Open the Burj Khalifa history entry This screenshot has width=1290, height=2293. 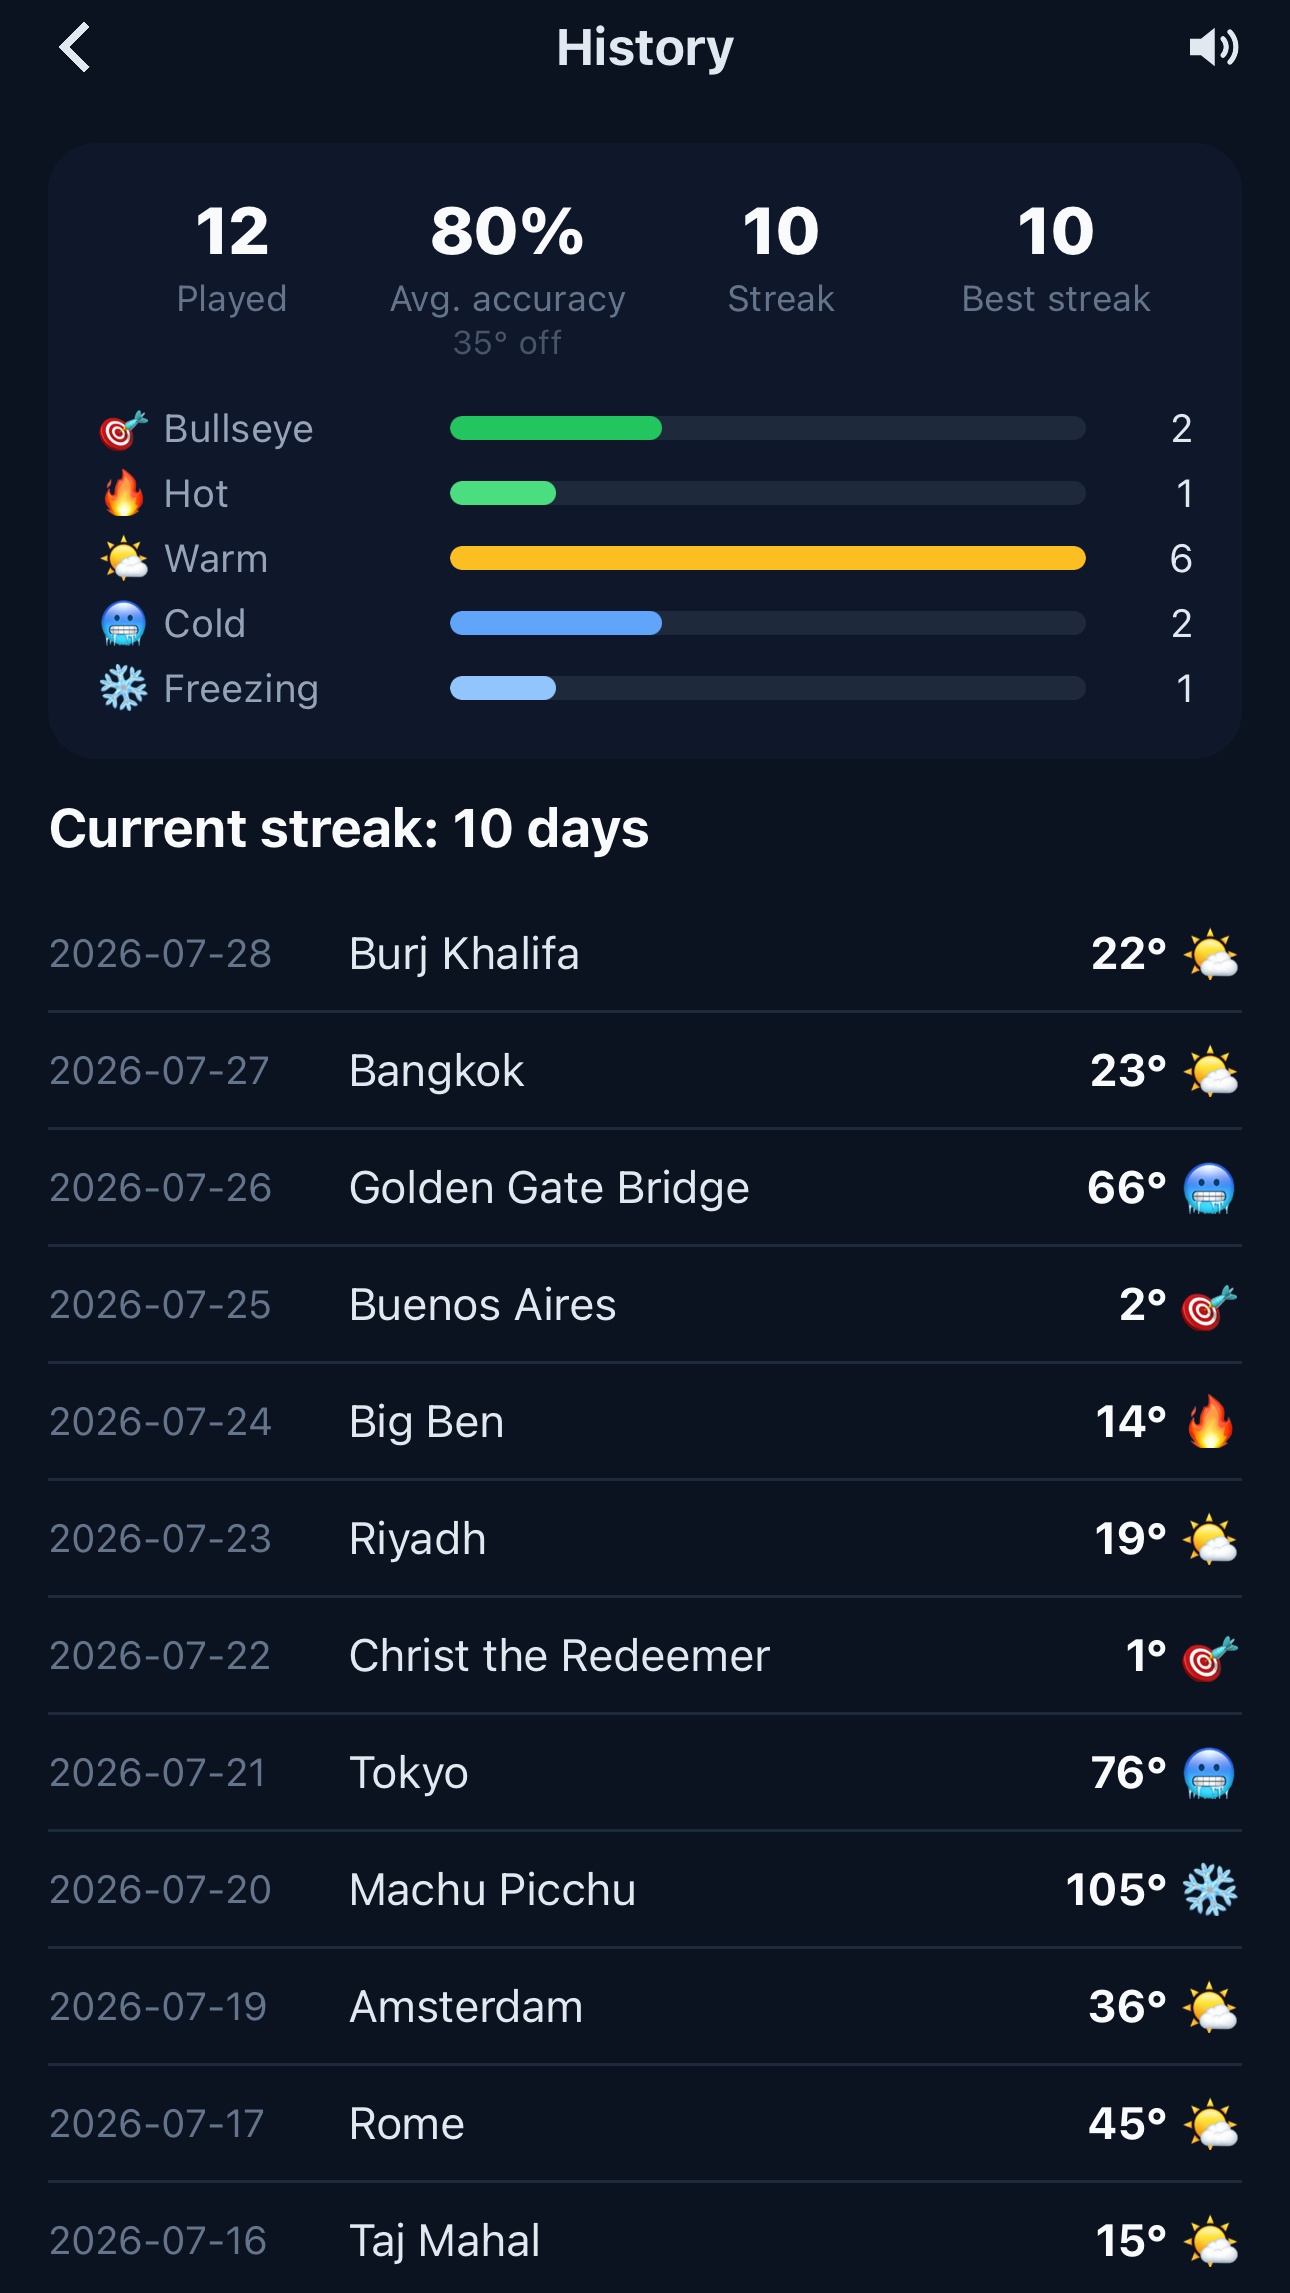(645, 954)
